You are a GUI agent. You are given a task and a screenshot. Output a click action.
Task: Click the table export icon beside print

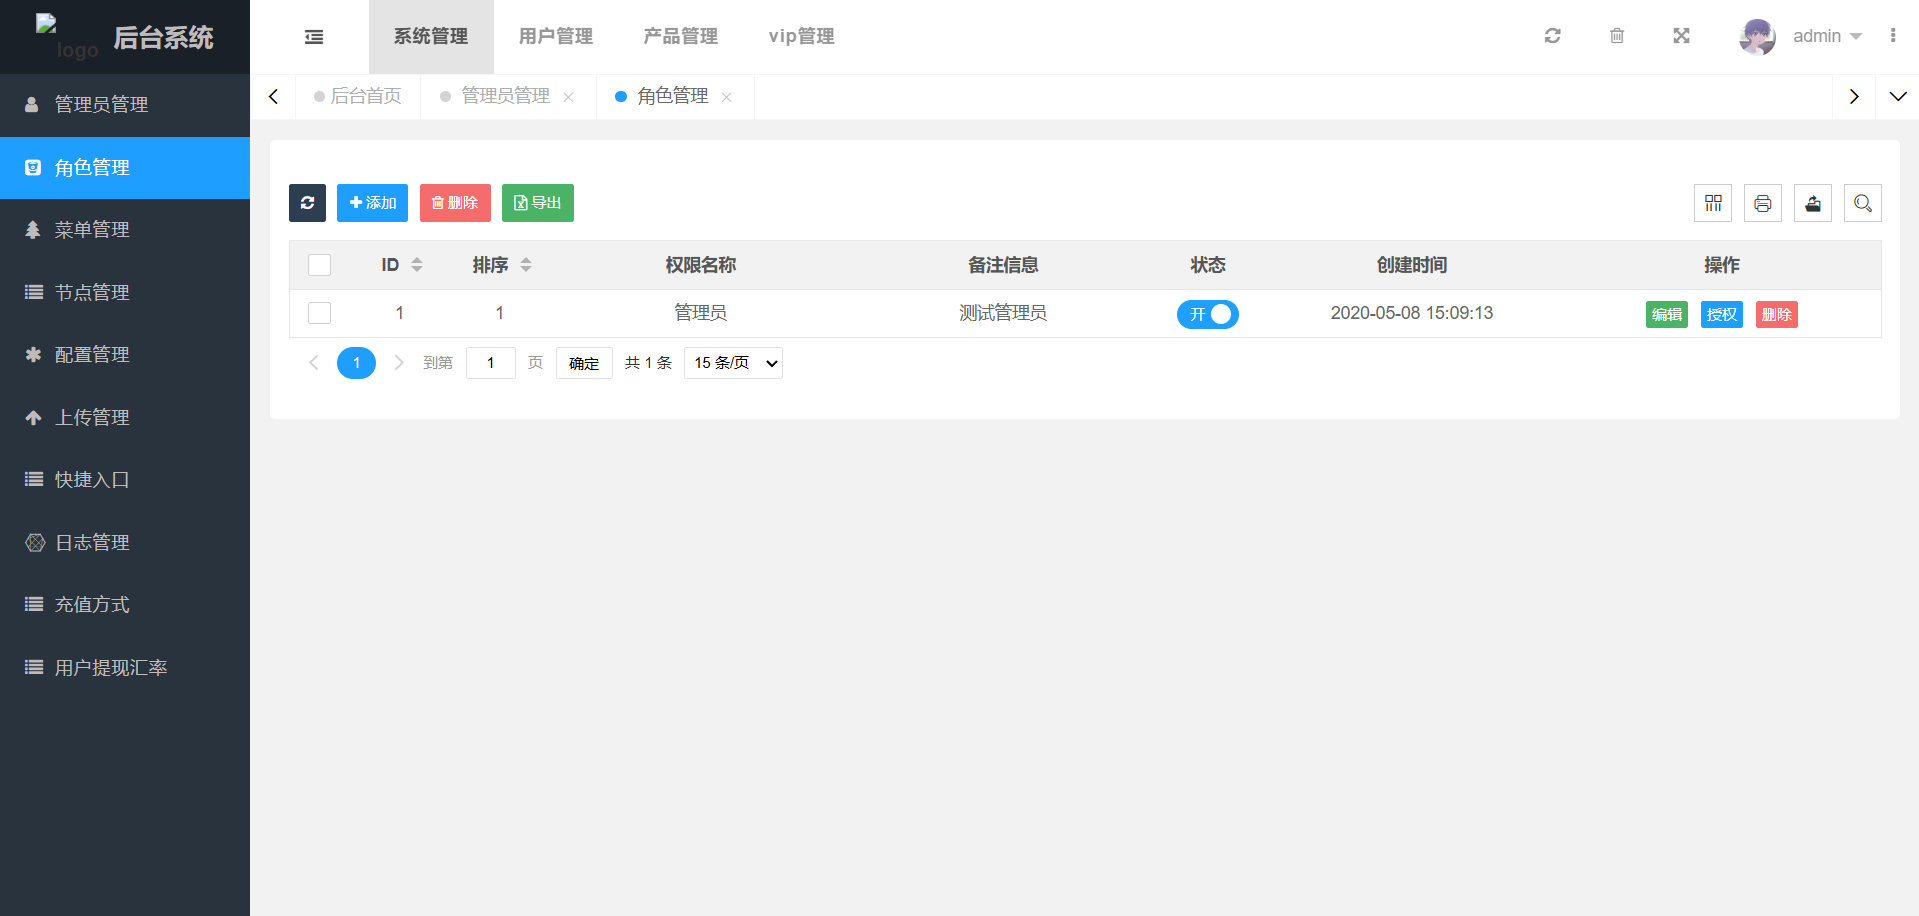click(x=1813, y=203)
